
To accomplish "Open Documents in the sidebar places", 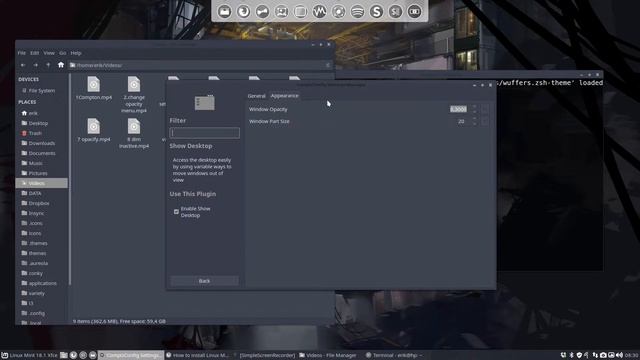I will pyautogui.click(x=38, y=153).
